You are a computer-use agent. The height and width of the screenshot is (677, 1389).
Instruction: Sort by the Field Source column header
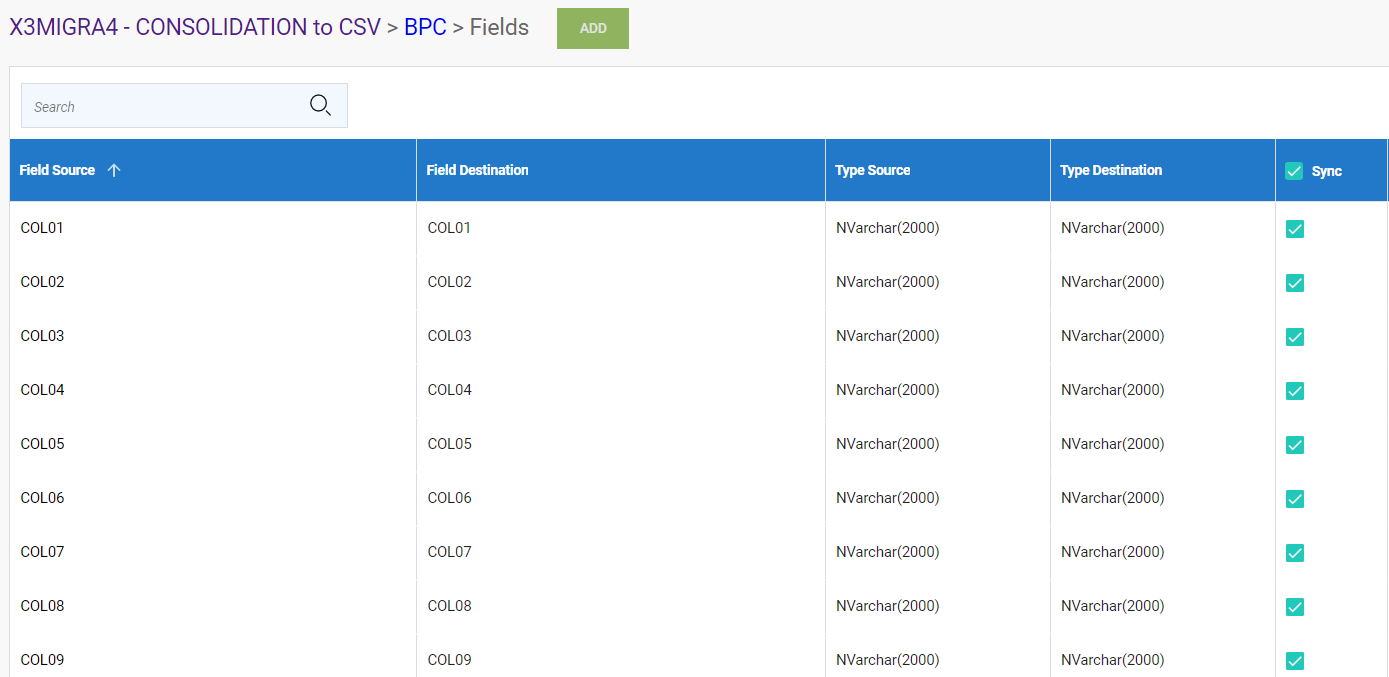(57, 170)
